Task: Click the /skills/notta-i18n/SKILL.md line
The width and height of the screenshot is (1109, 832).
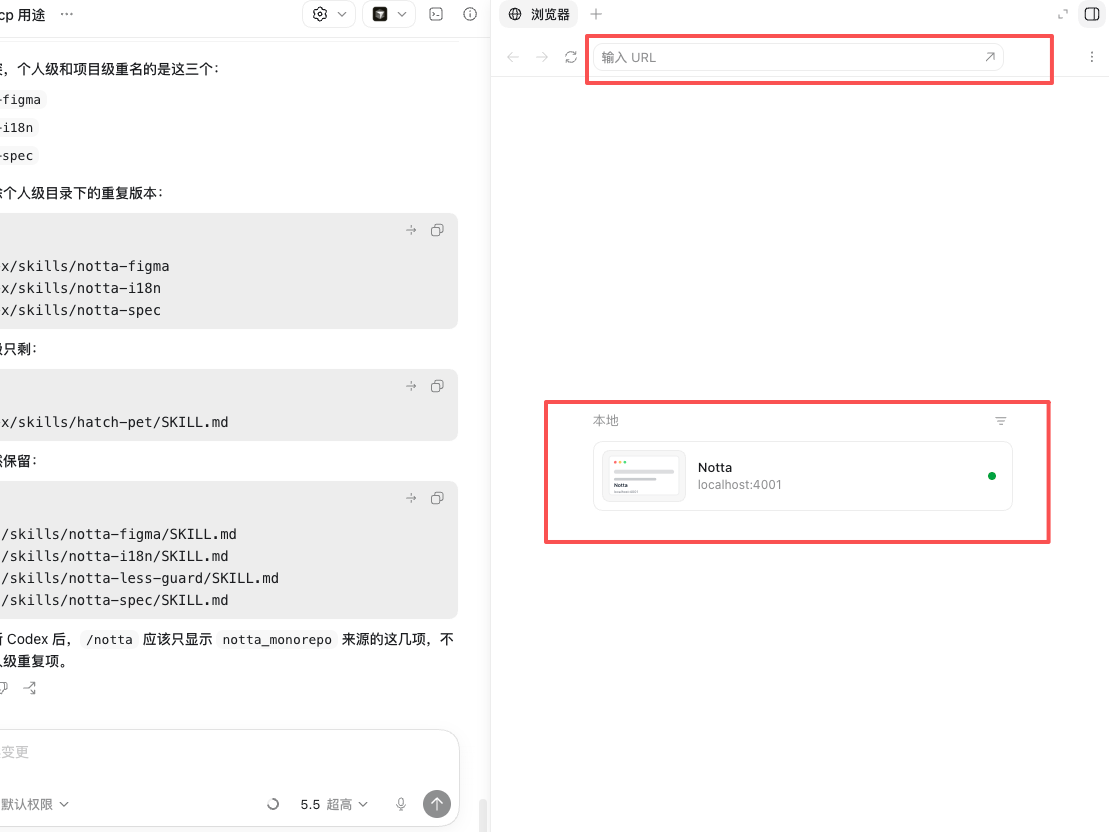Action: point(115,556)
